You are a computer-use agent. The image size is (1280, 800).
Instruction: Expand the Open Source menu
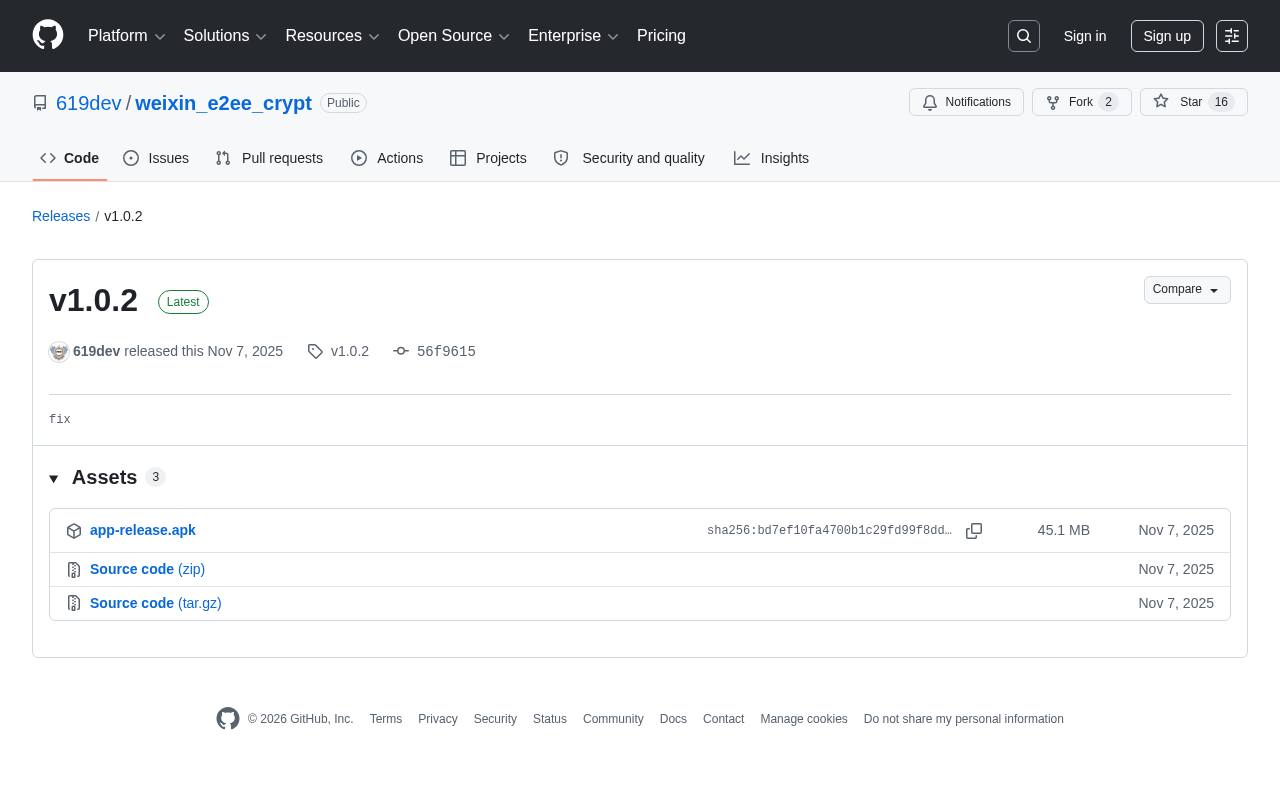454,36
